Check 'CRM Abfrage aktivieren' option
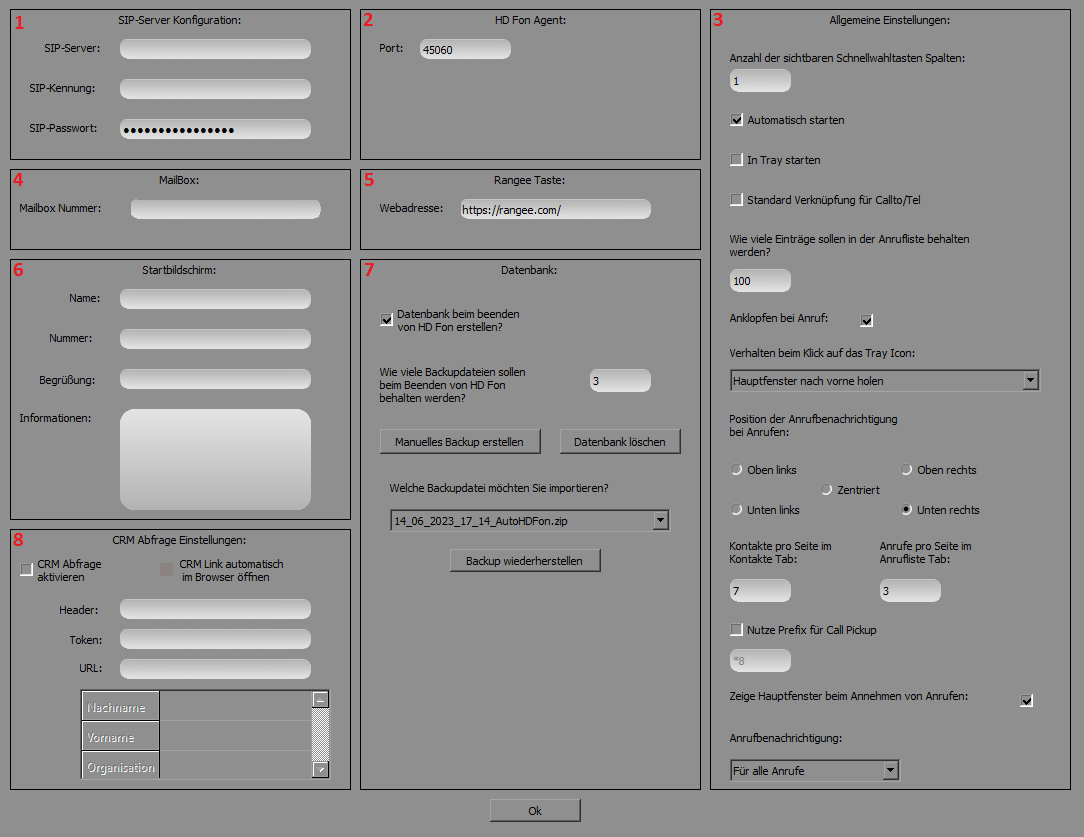The width and height of the screenshot is (1084, 837). coord(27,570)
